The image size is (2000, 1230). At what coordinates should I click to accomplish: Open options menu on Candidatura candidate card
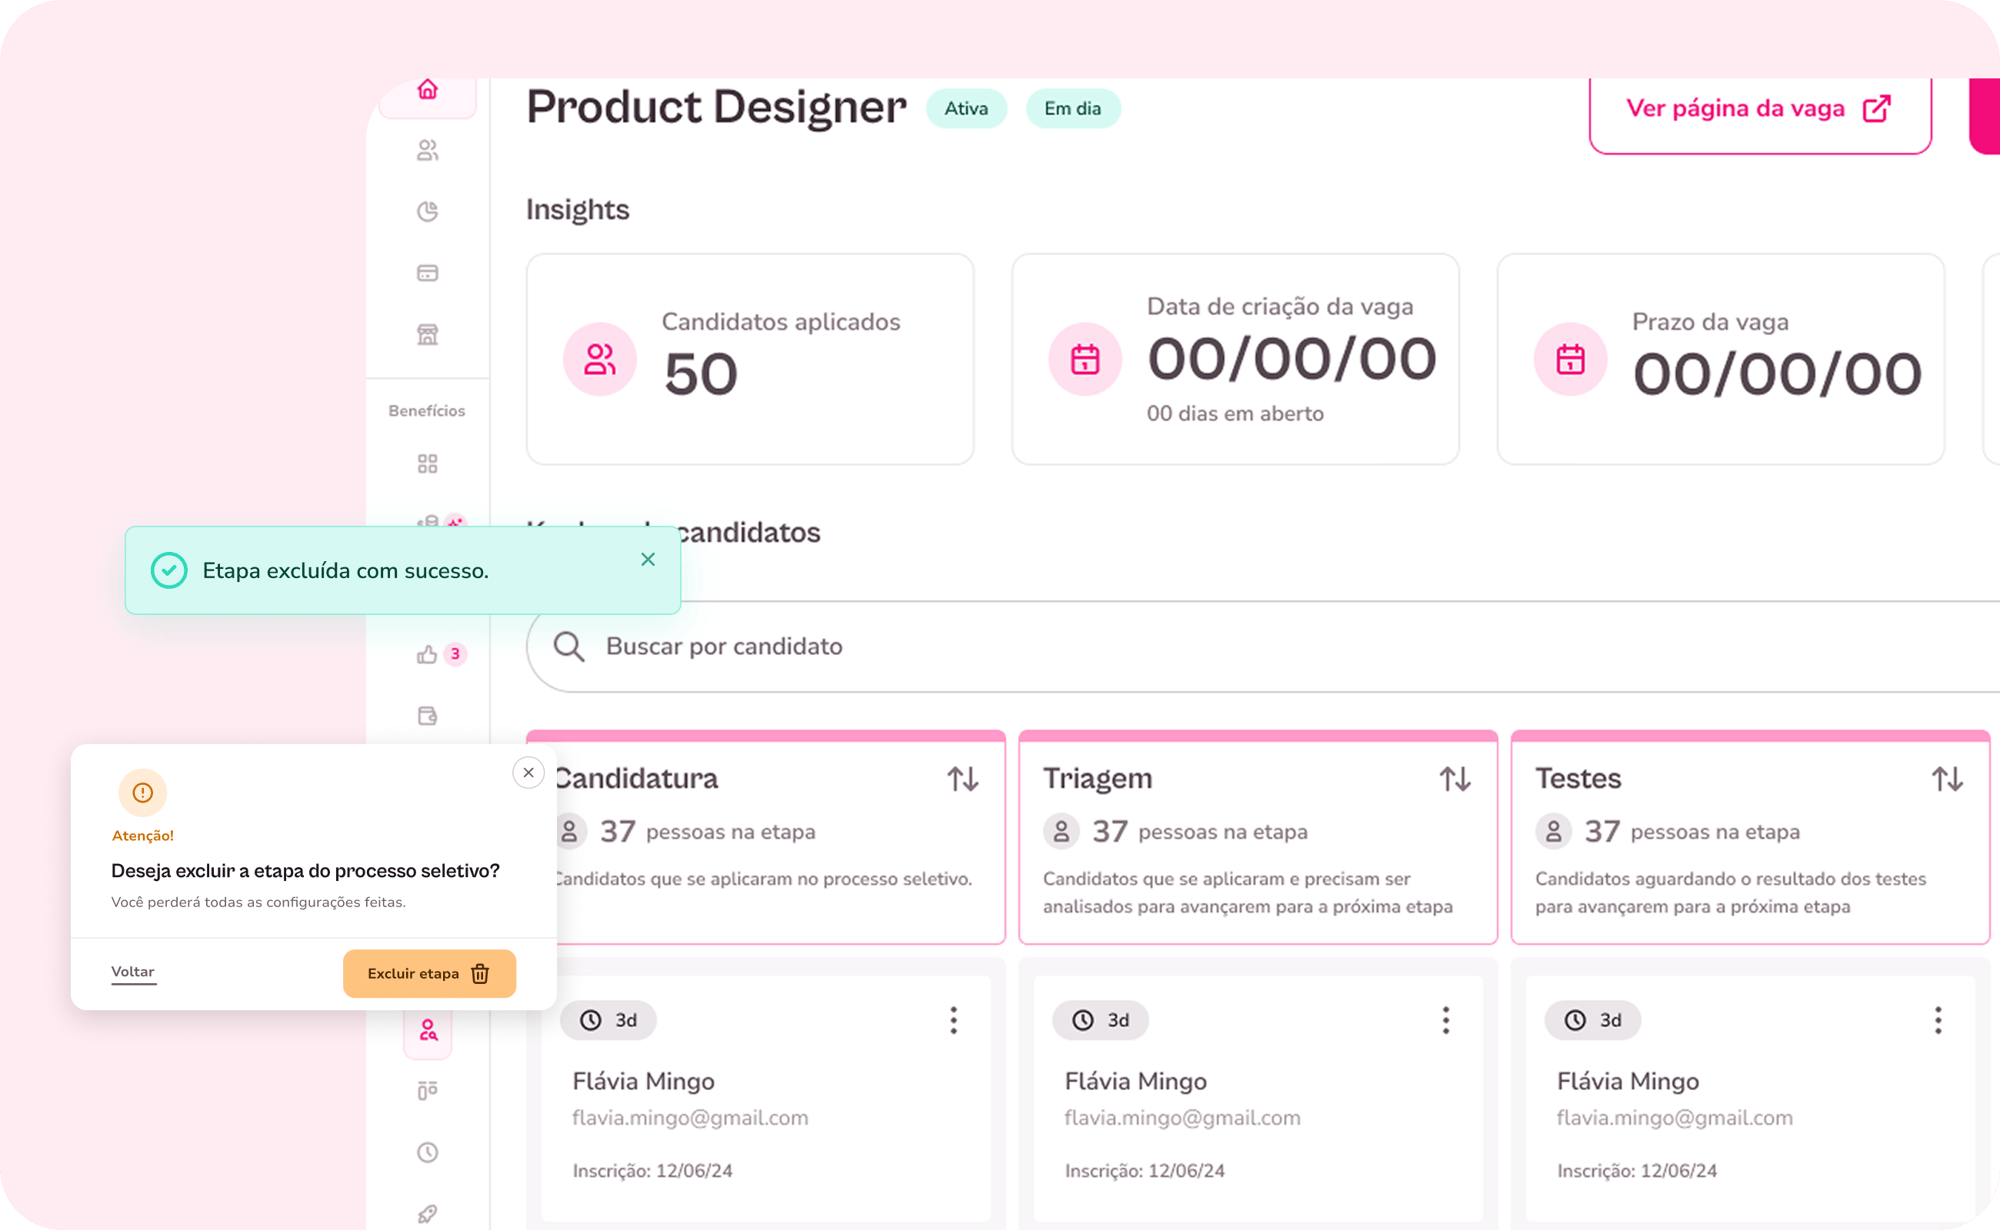[953, 1020]
